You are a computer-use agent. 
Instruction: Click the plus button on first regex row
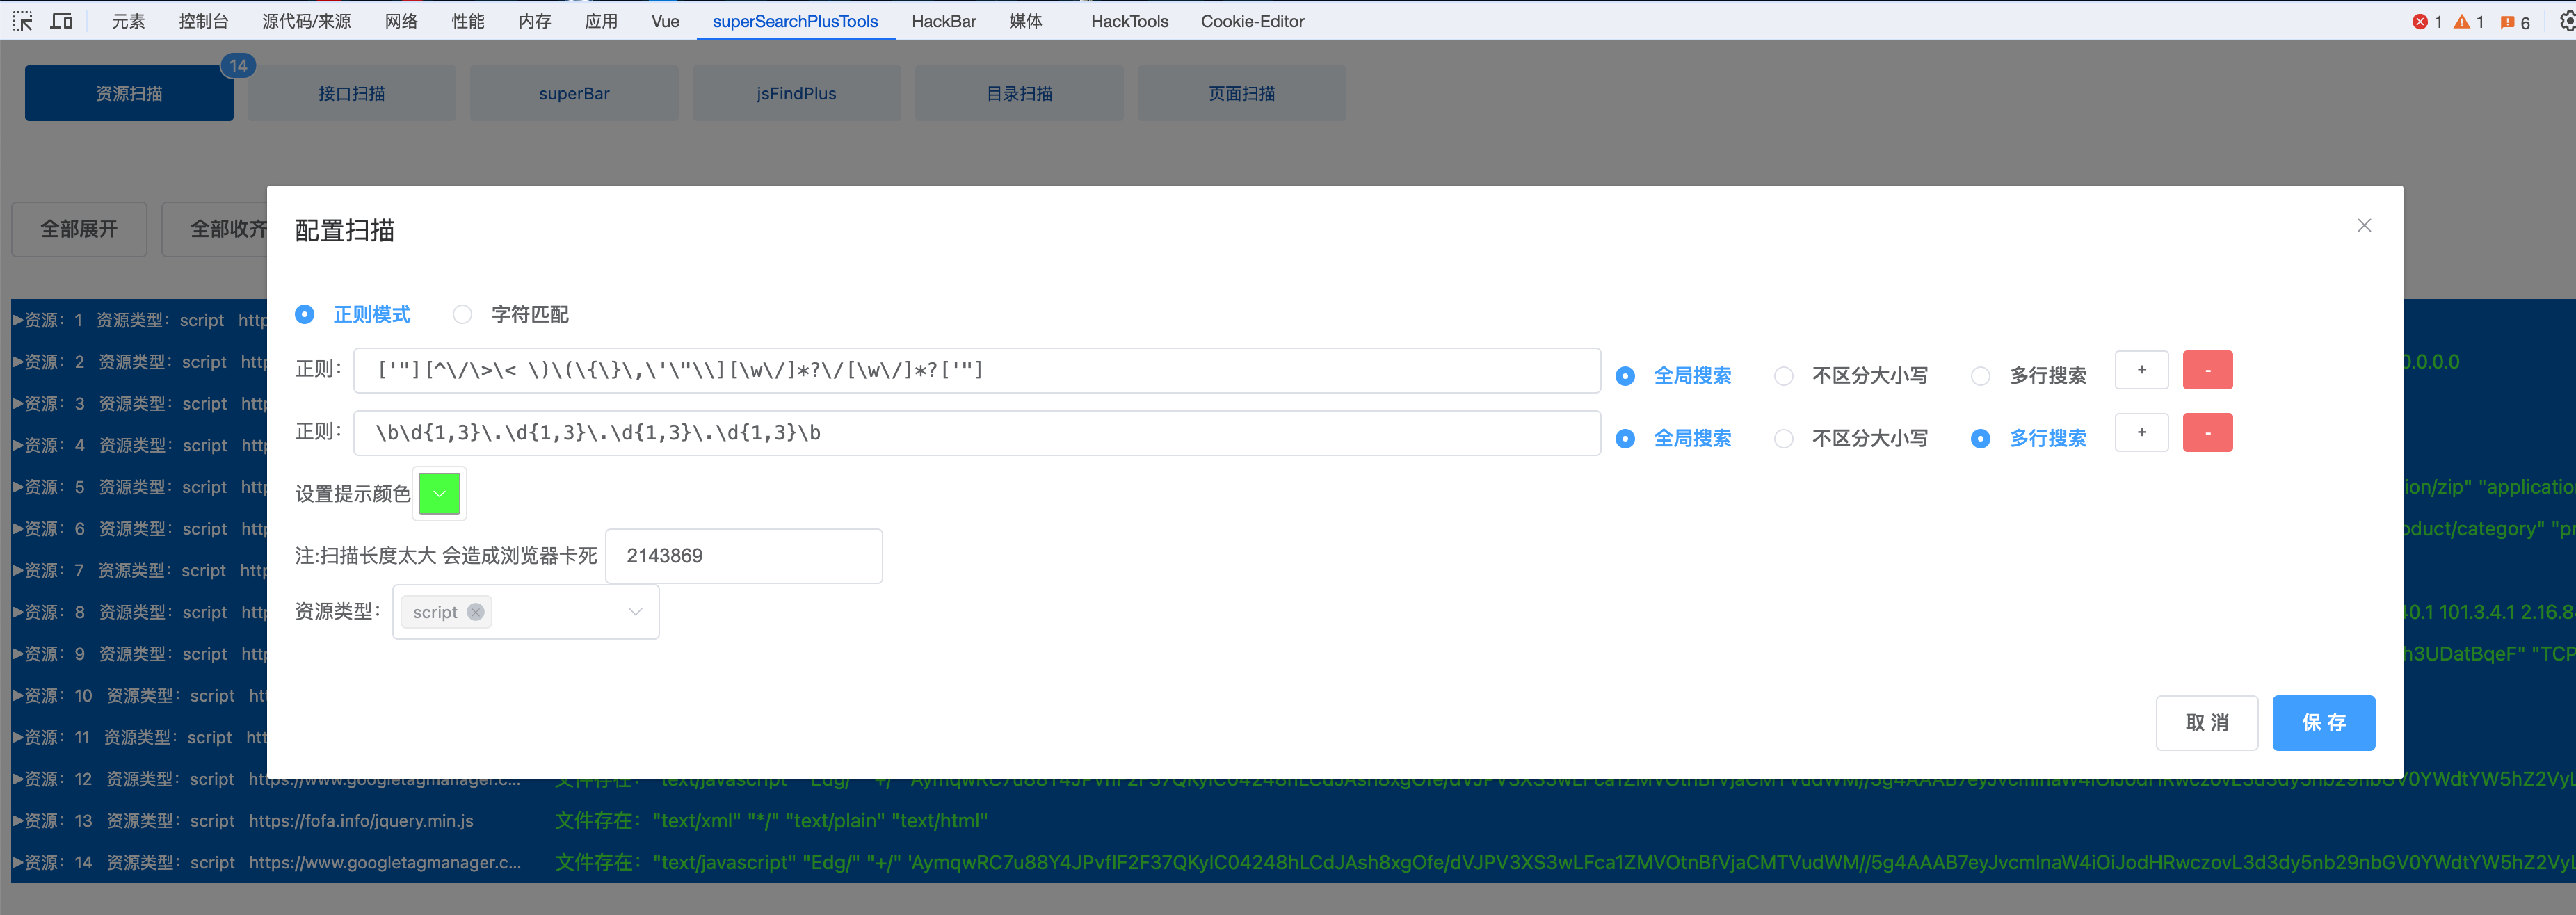(x=2141, y=370)
